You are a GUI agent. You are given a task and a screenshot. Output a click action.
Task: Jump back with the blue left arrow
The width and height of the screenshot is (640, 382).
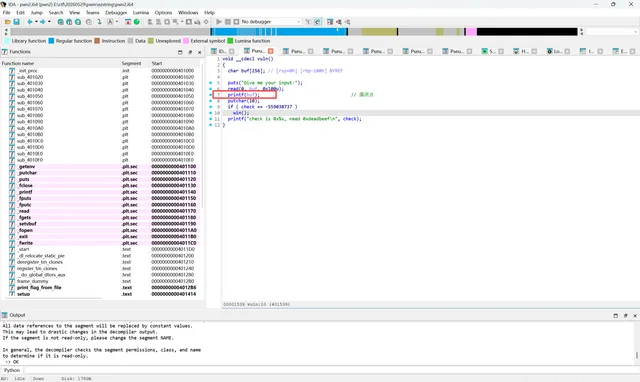click(30, 22)
